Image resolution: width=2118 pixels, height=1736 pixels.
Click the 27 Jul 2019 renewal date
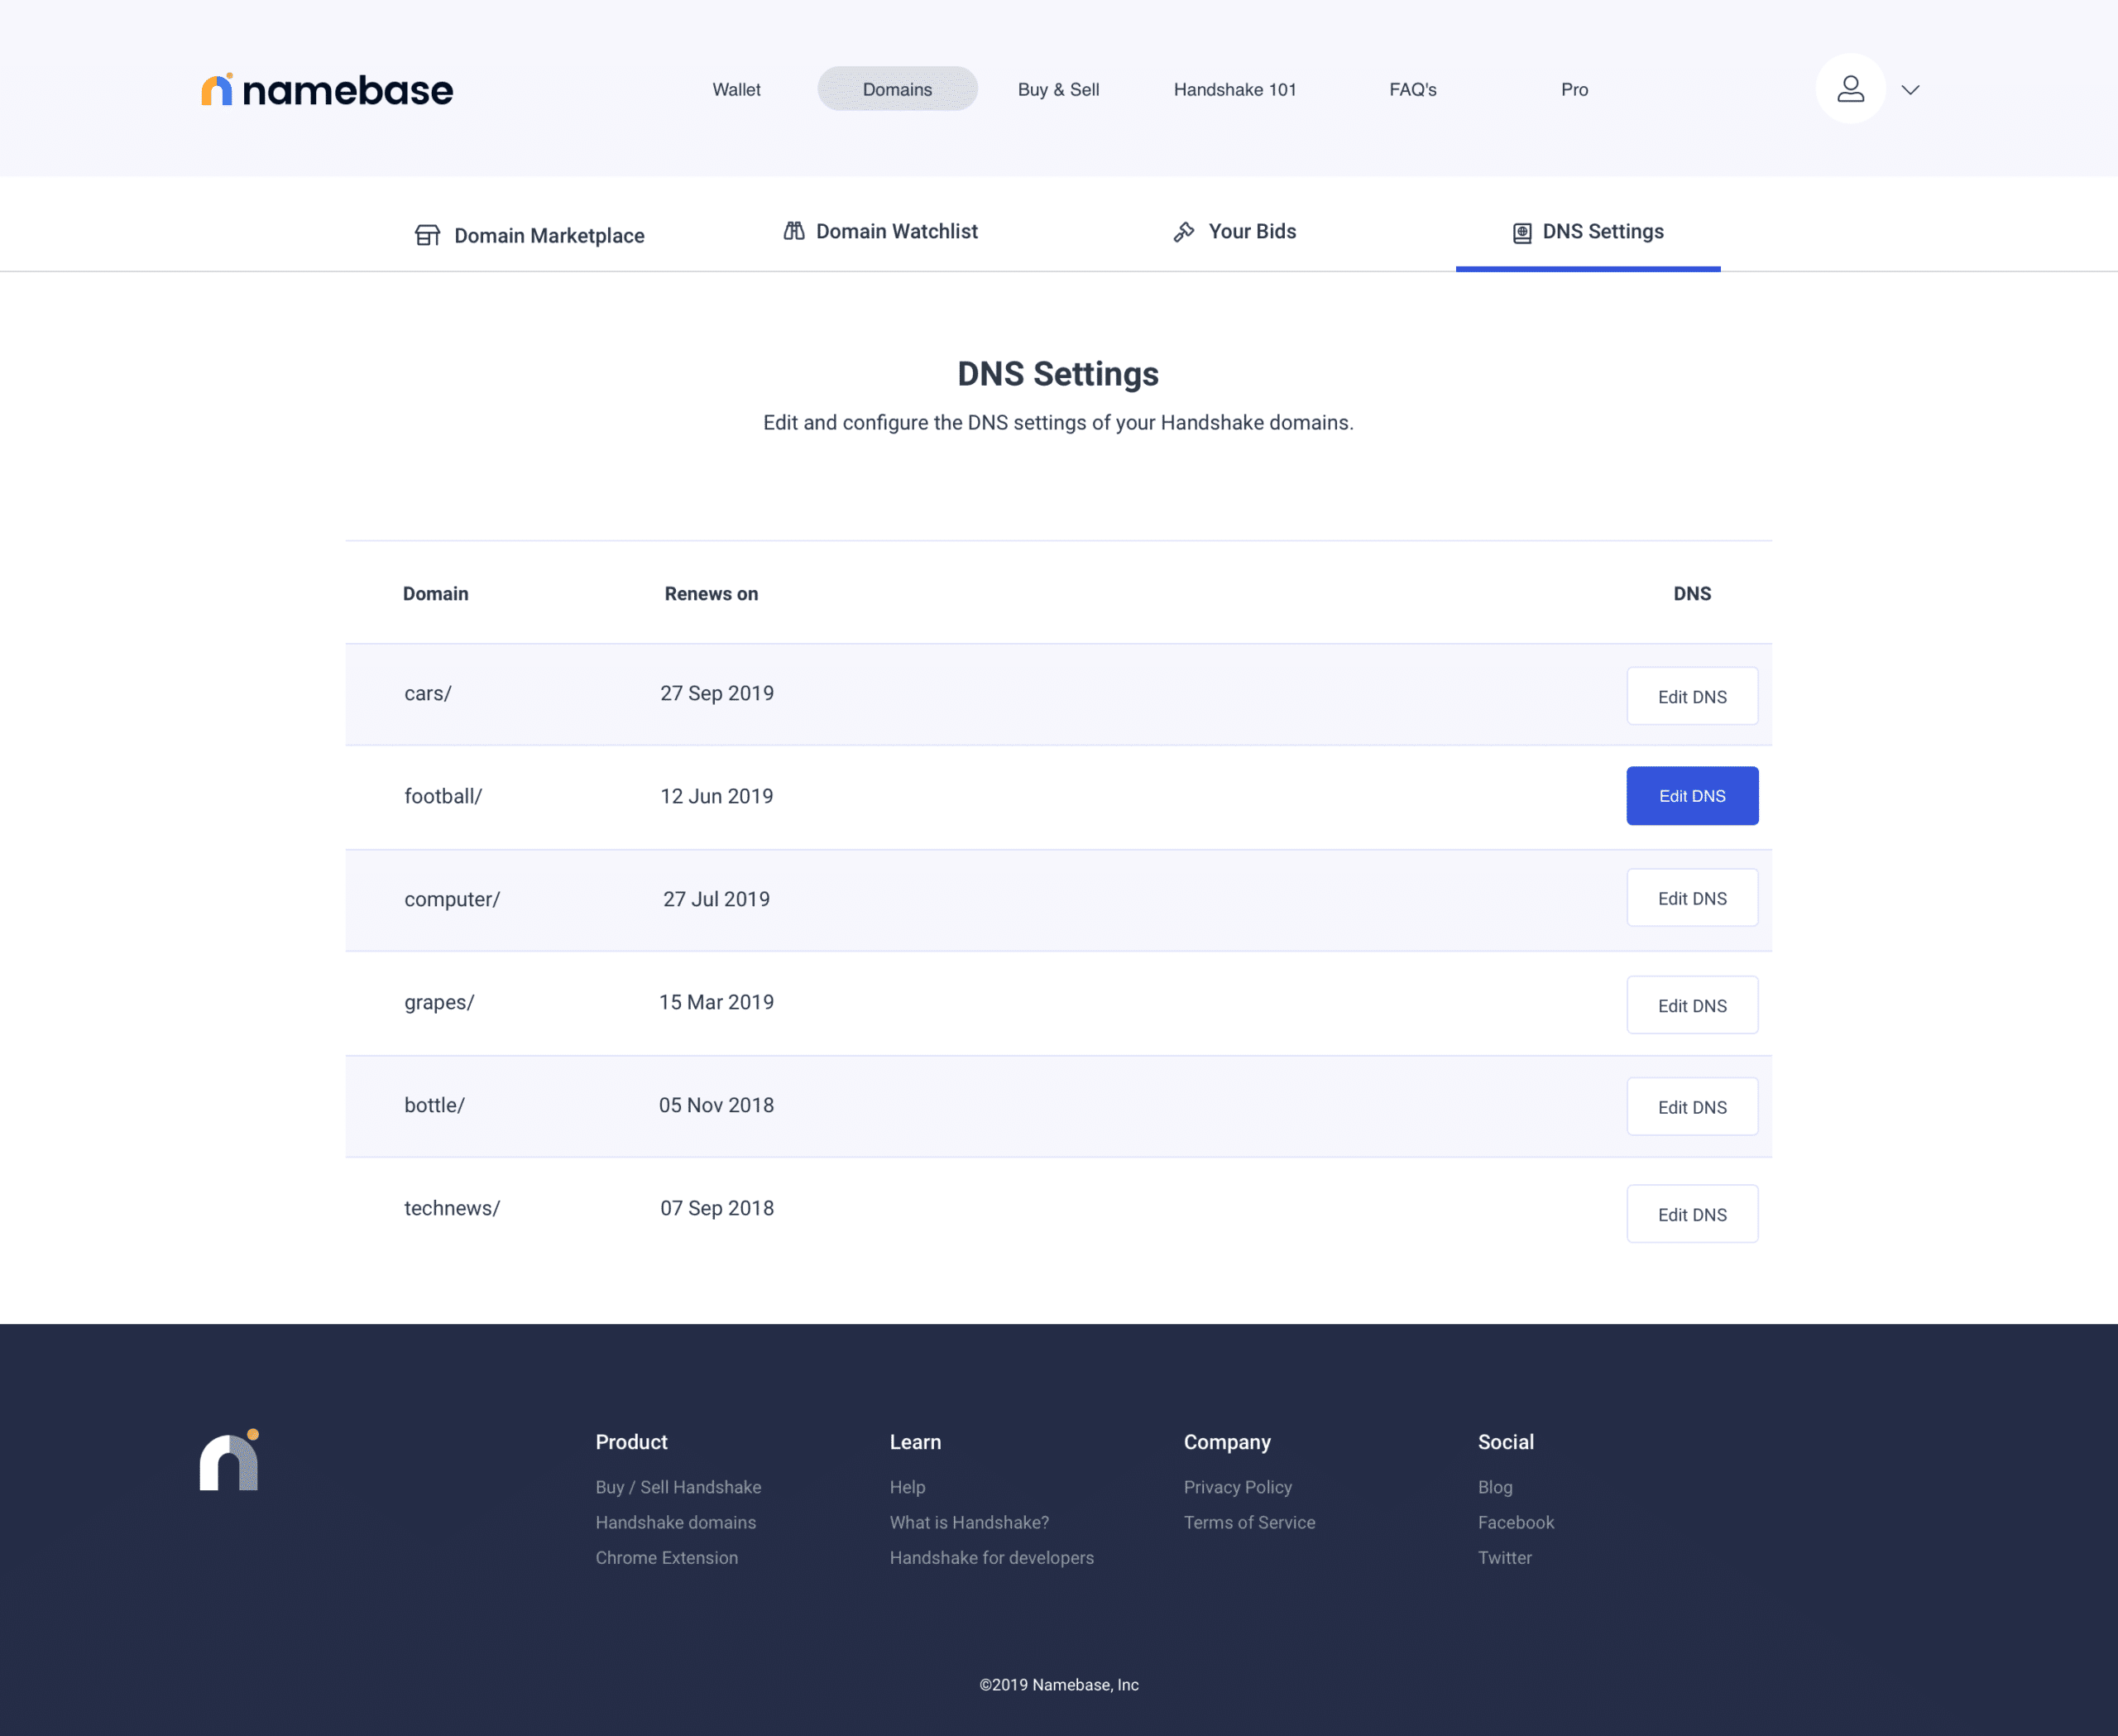[717, 899]
